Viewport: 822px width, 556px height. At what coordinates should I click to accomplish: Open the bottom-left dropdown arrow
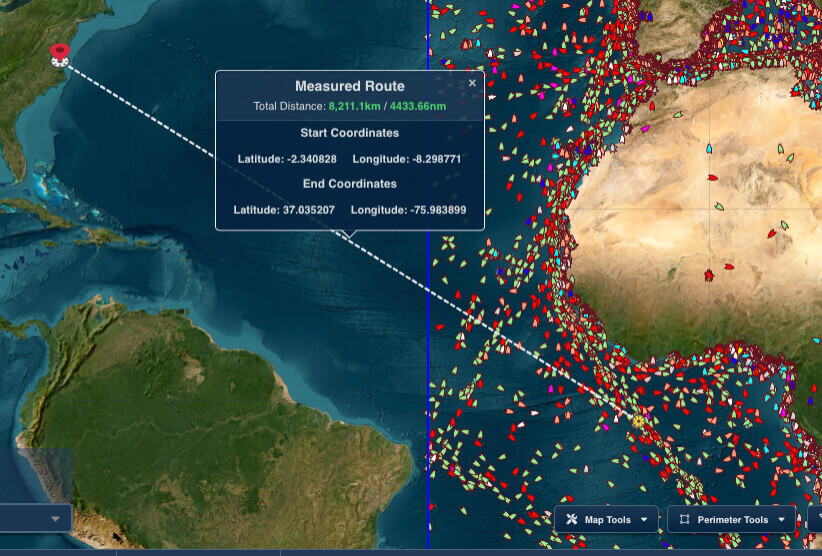(x=55, y=519)
